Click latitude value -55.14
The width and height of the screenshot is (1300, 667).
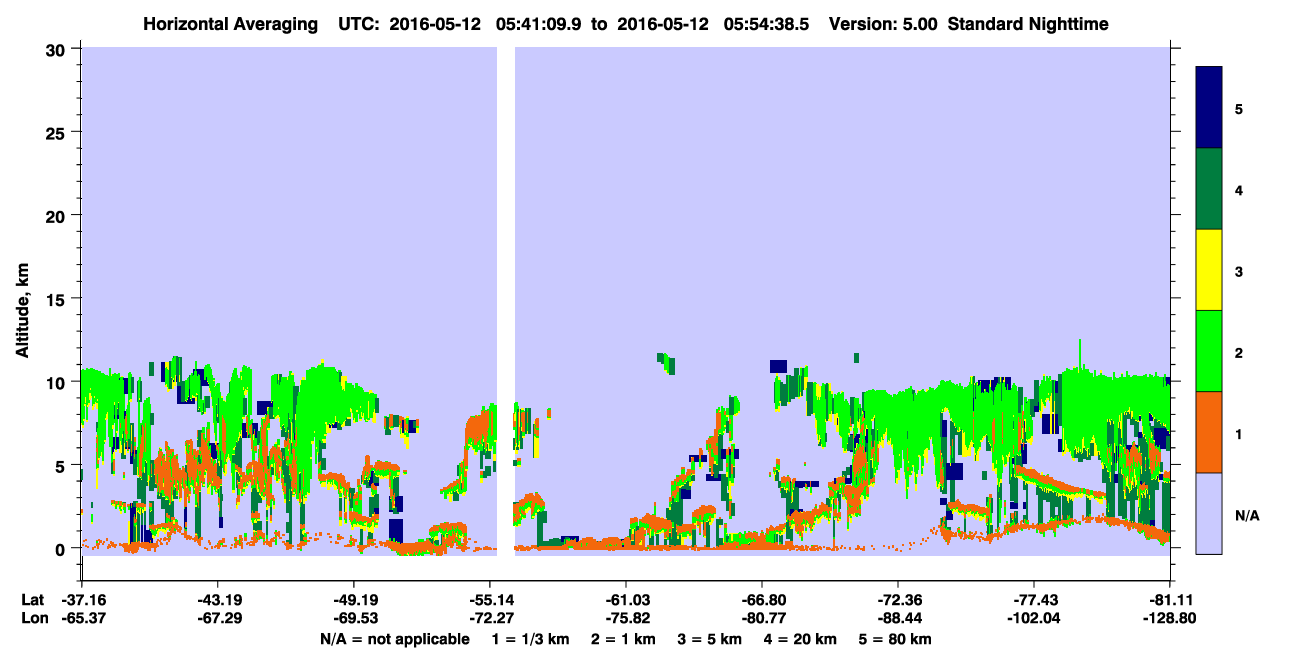tap(489, 600)
